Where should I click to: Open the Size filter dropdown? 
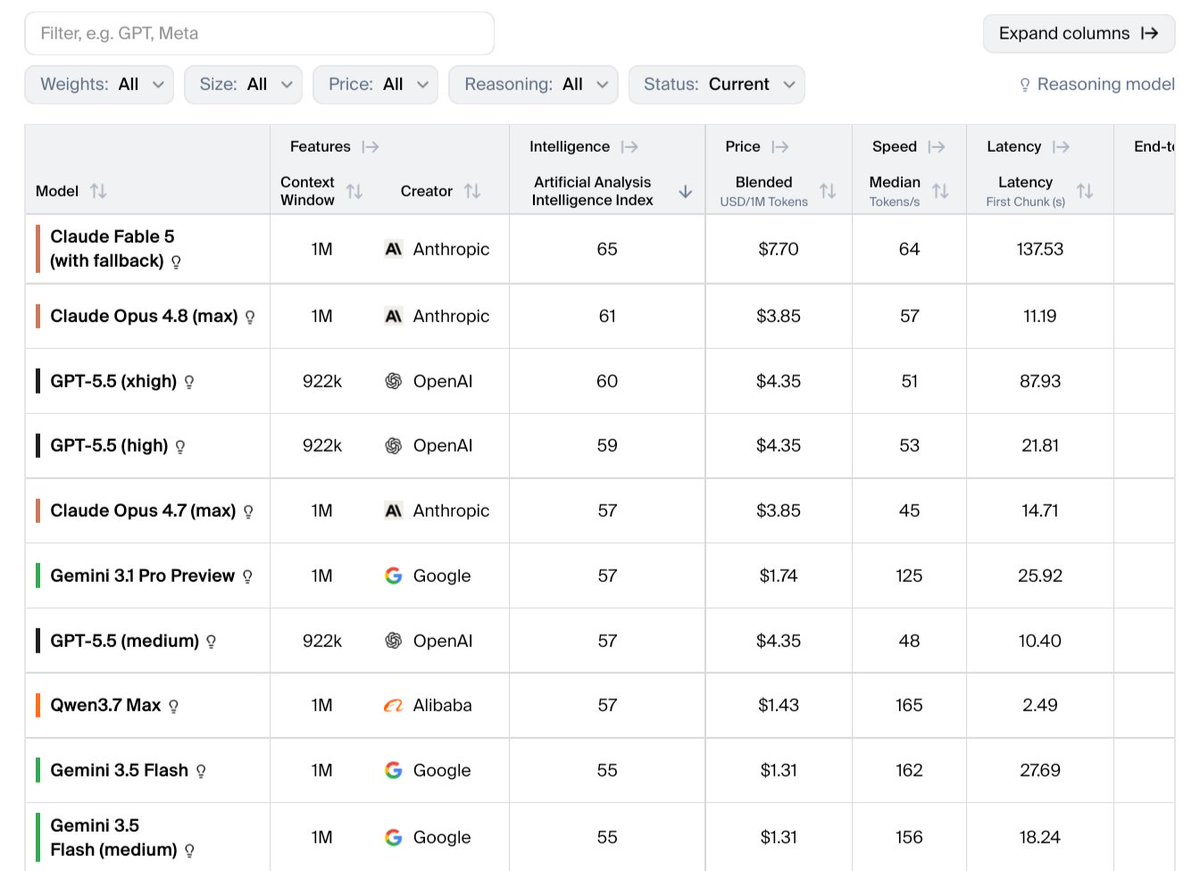(243, 85)
